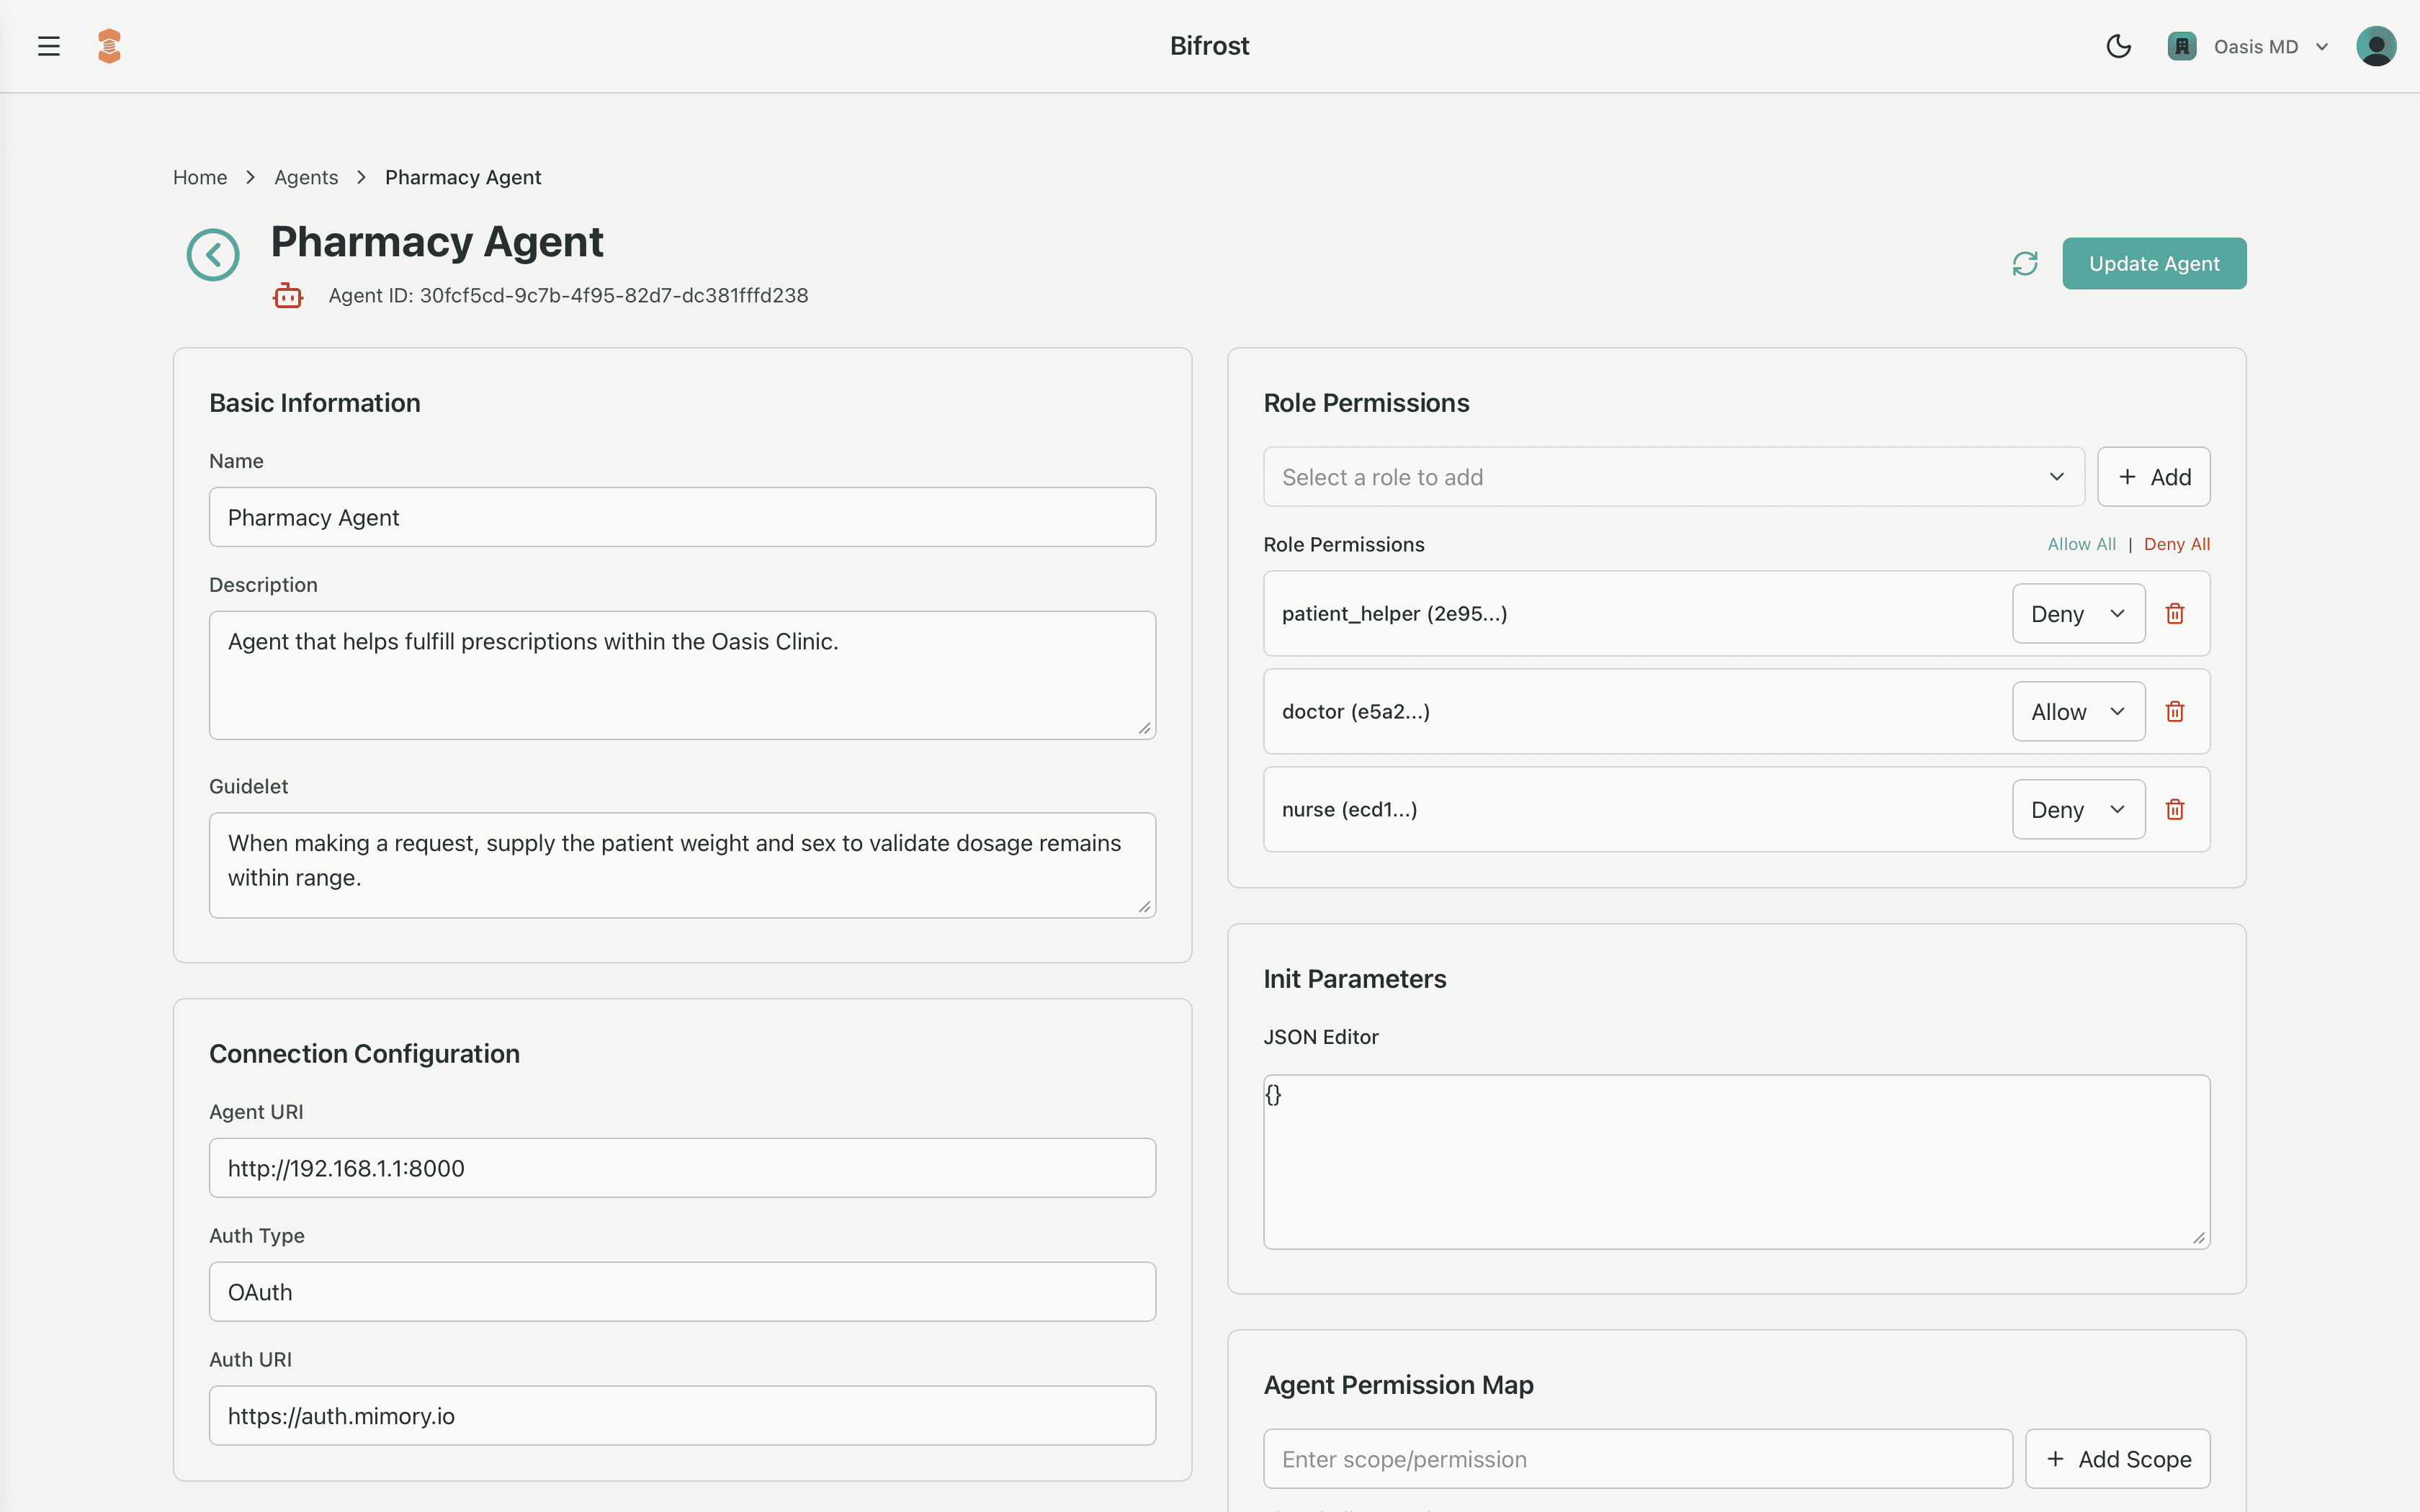Click the Bifrost logo icon
This screenshot has width=2420, height=1512.
point(109,45)
